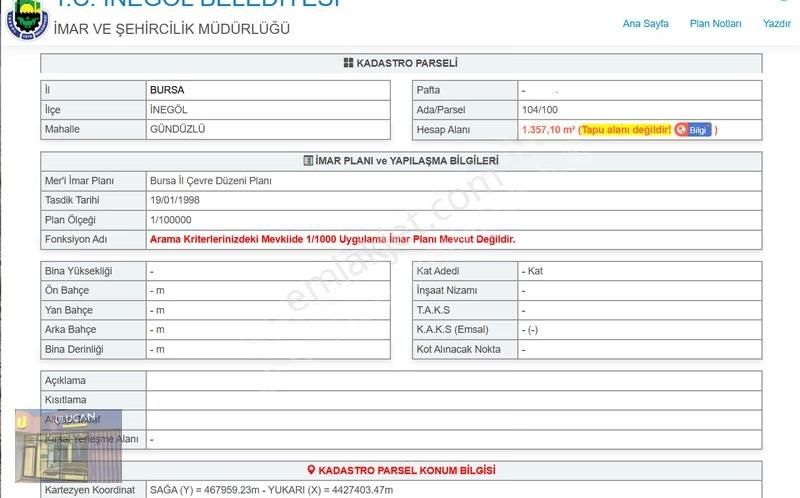Click the 'İnşaat Nizamı' label
Image resolution: width=800 pixels, height=498 pixels.
(447, 290)
